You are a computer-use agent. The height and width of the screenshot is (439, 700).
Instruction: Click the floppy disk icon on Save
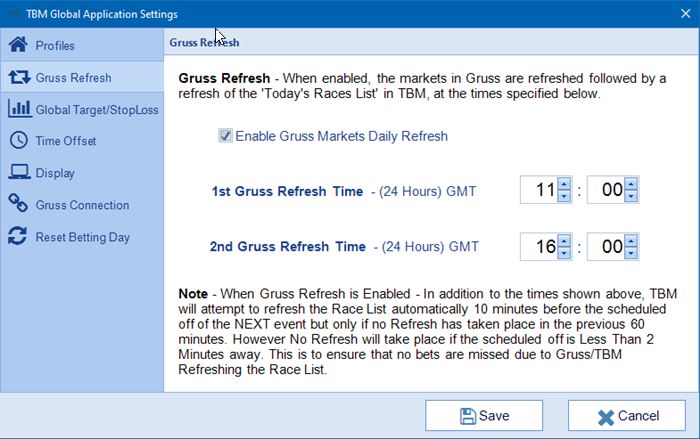click(467, 416)
